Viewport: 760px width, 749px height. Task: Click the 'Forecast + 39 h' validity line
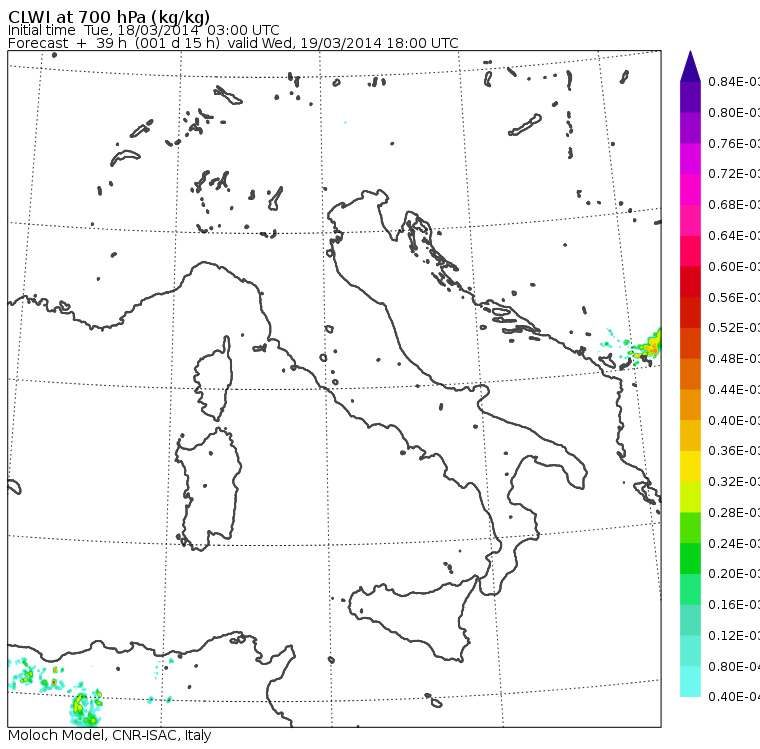233,43
